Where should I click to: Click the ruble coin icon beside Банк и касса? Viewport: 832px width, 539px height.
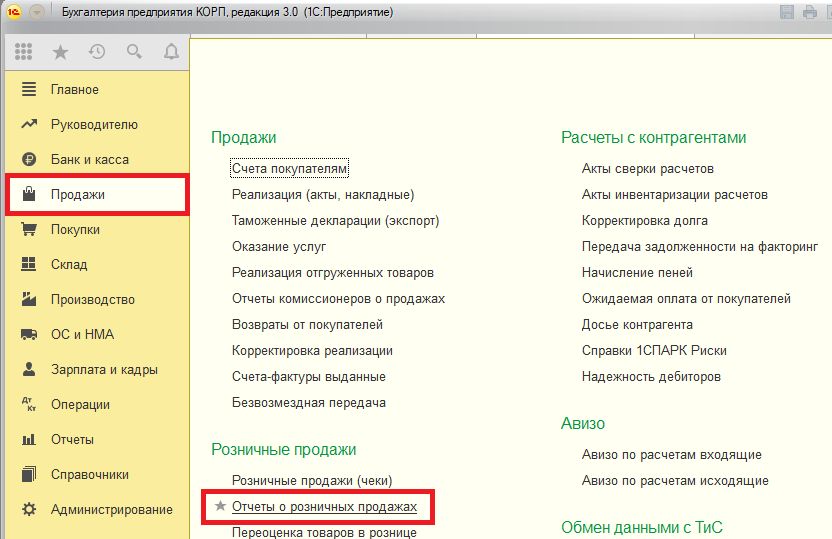click(x=29, y=159)
